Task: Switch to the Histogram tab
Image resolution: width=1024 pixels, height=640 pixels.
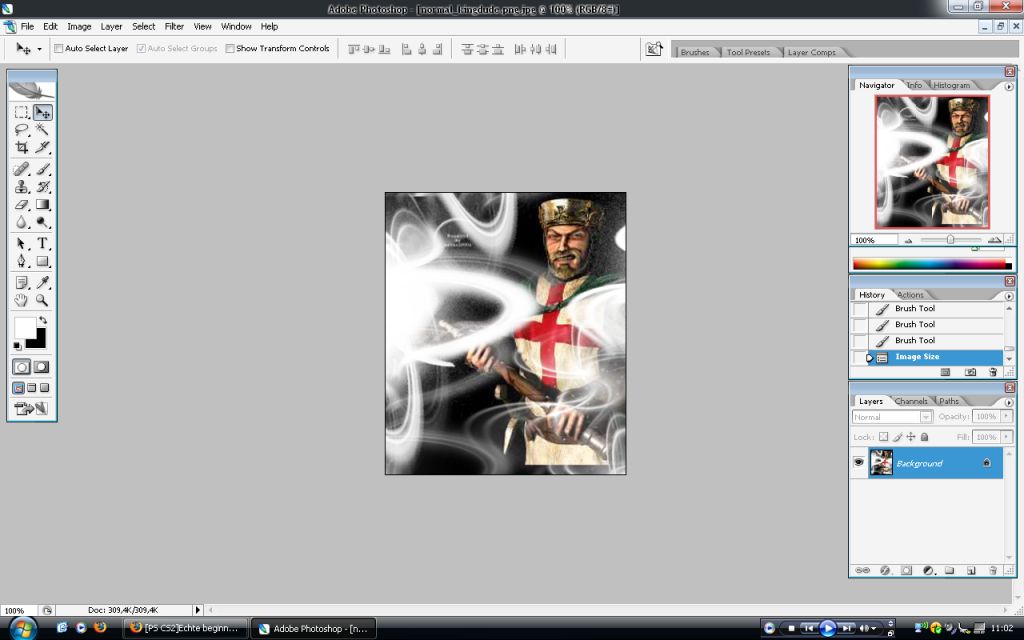Action: pos(952,85)
